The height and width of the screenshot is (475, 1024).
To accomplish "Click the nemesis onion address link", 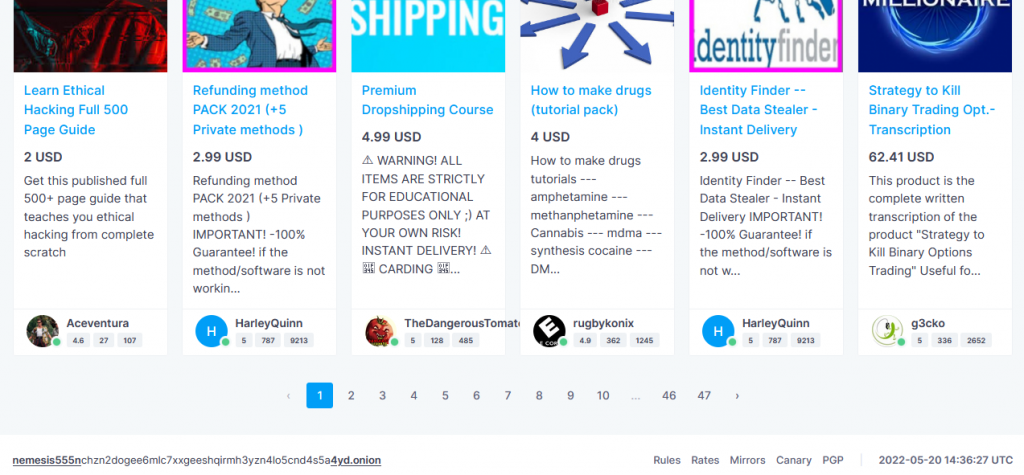I will [197, 460].
